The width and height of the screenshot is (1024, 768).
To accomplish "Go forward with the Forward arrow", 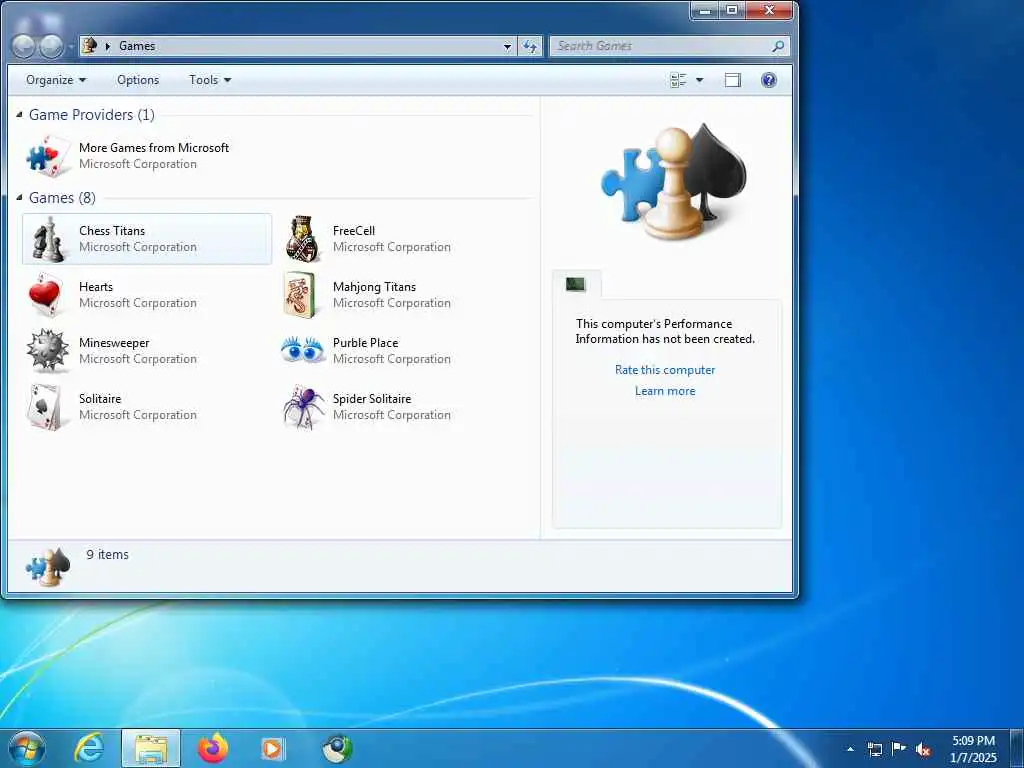I will tap(52, 46).
